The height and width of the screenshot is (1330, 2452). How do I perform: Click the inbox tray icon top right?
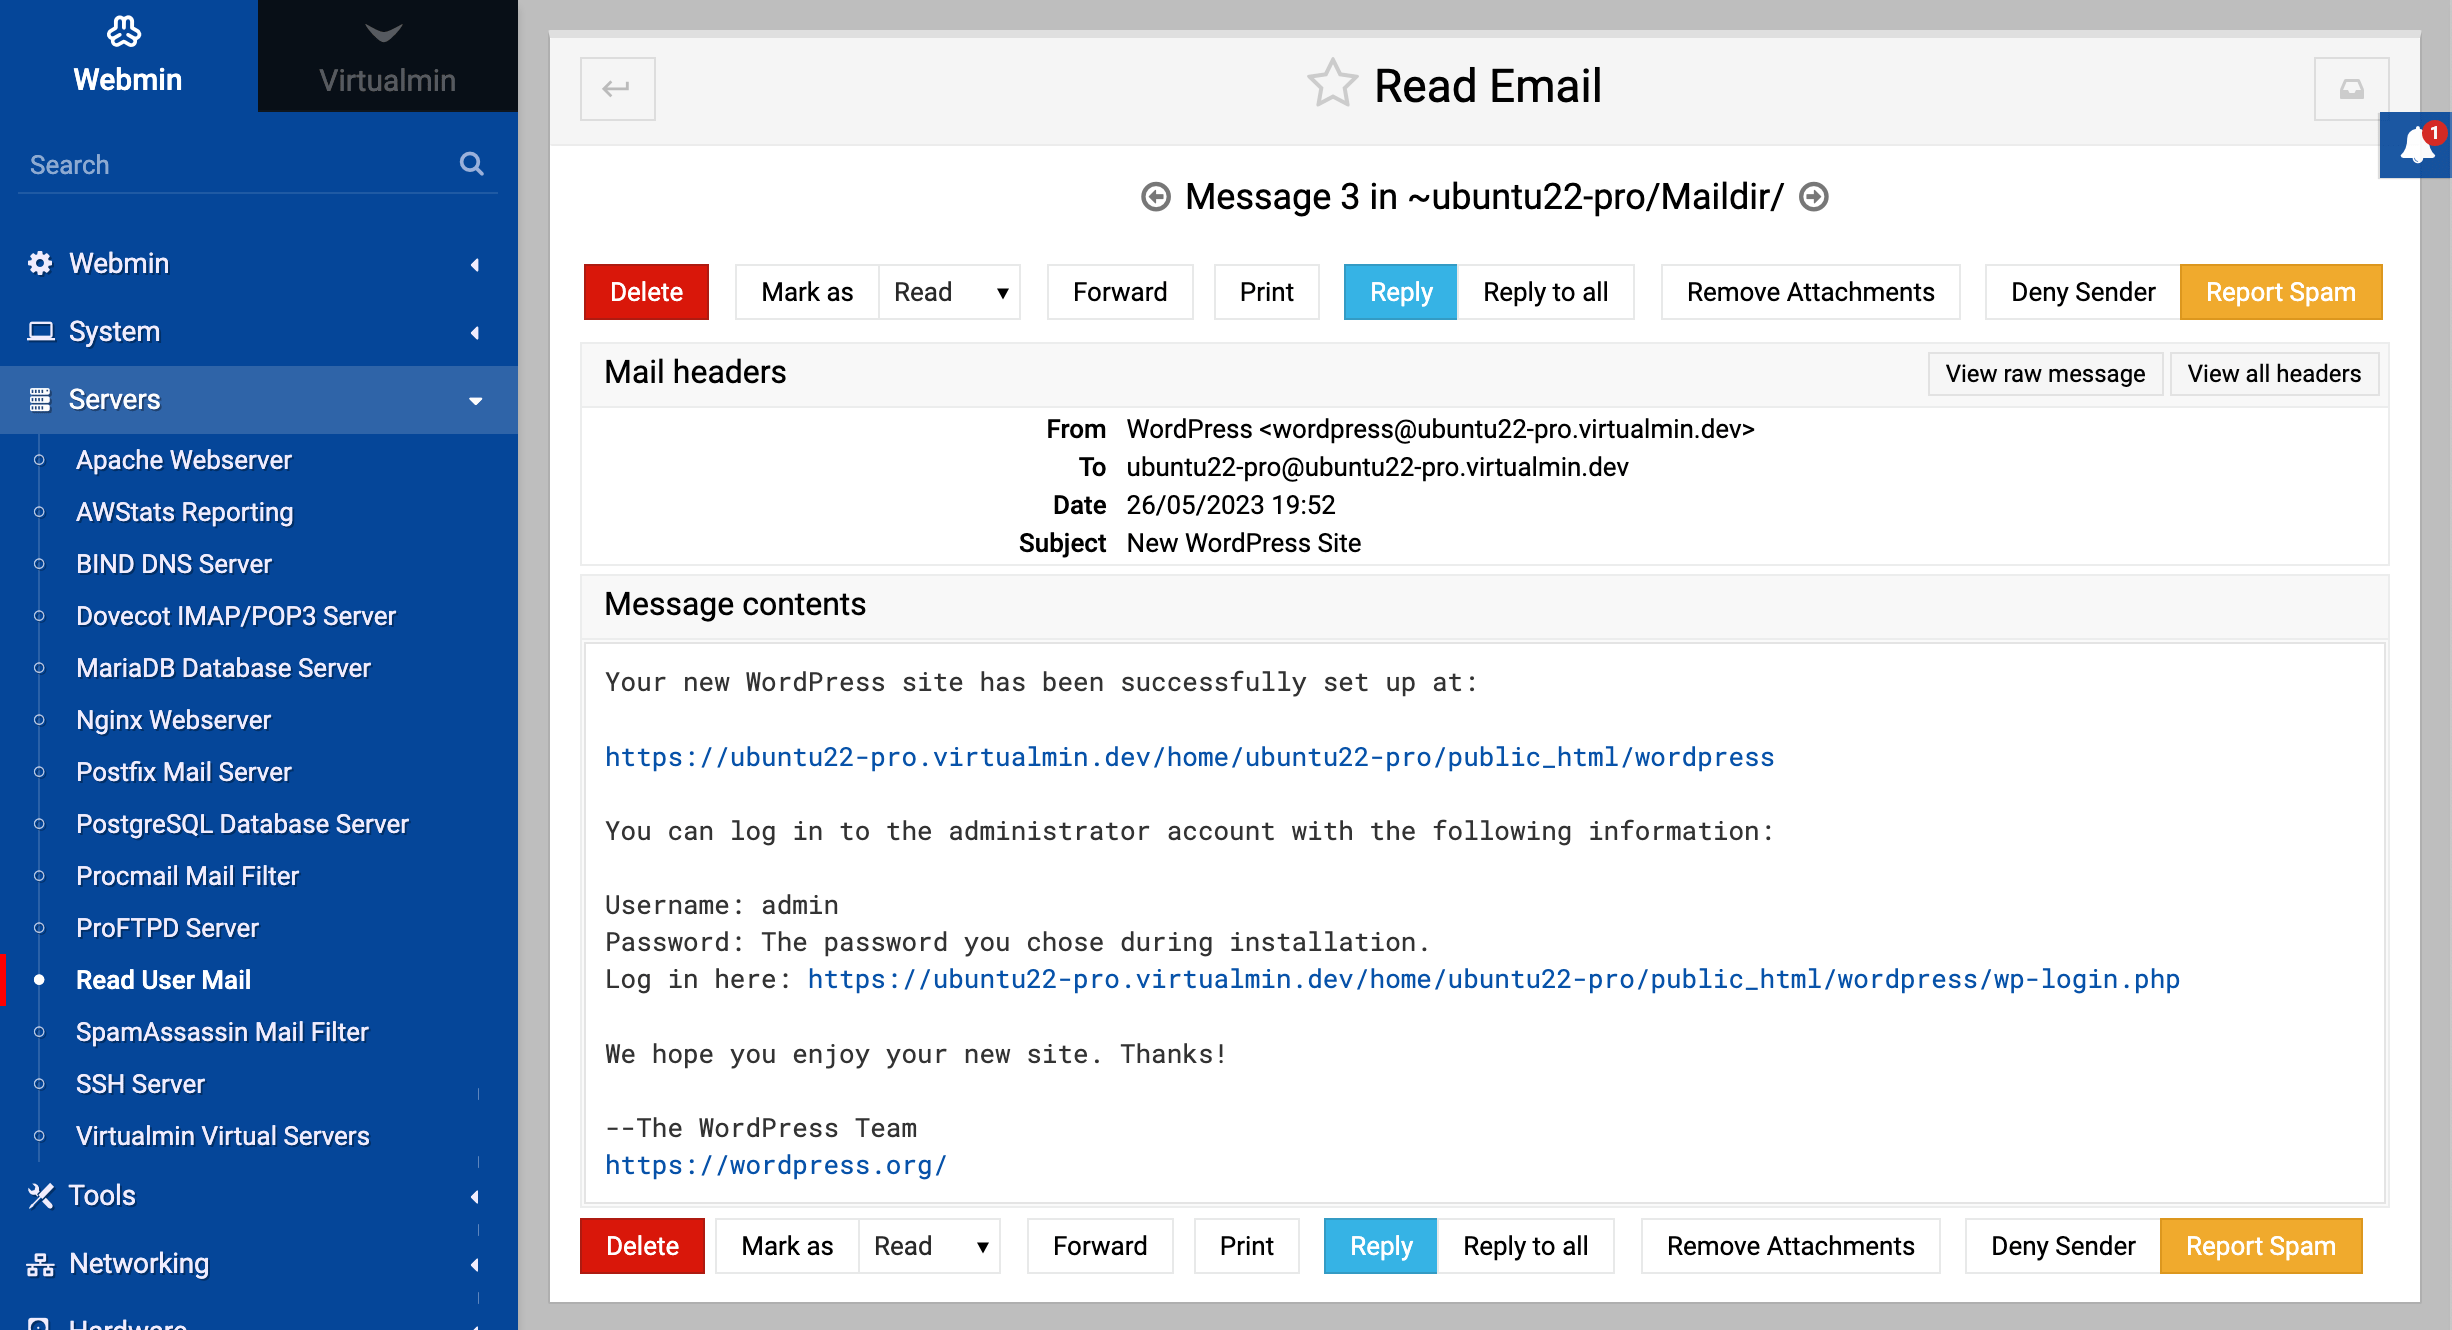[x=2351, y=89]
